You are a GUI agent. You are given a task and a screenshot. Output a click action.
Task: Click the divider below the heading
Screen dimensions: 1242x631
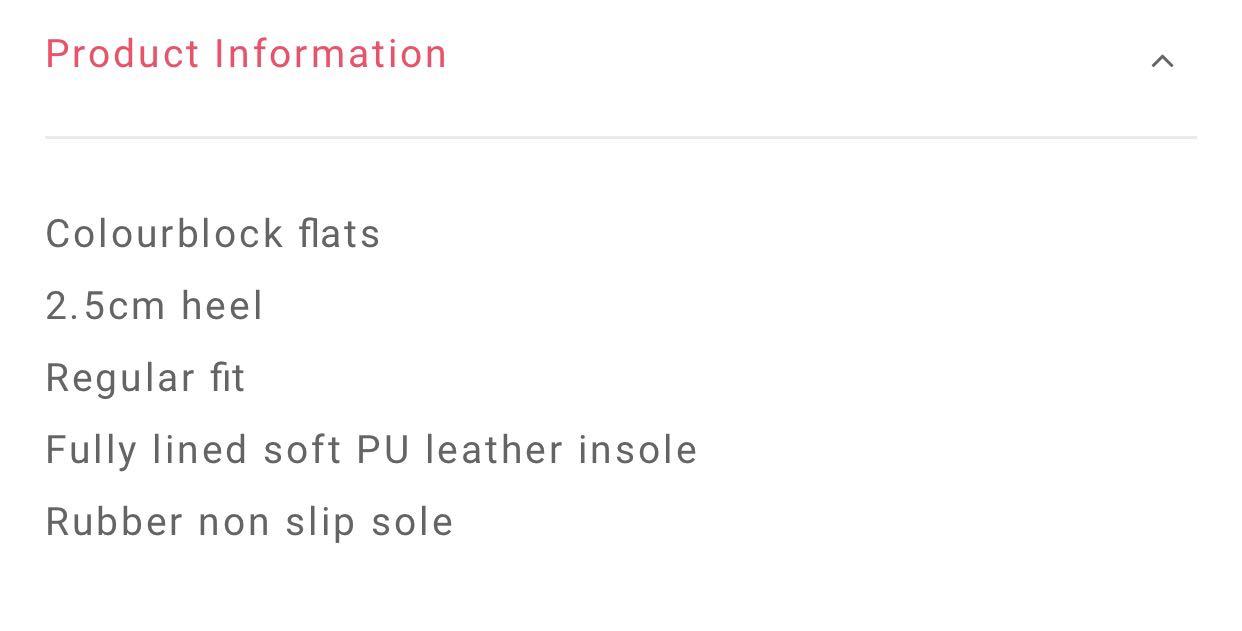(x=620, y=135)
